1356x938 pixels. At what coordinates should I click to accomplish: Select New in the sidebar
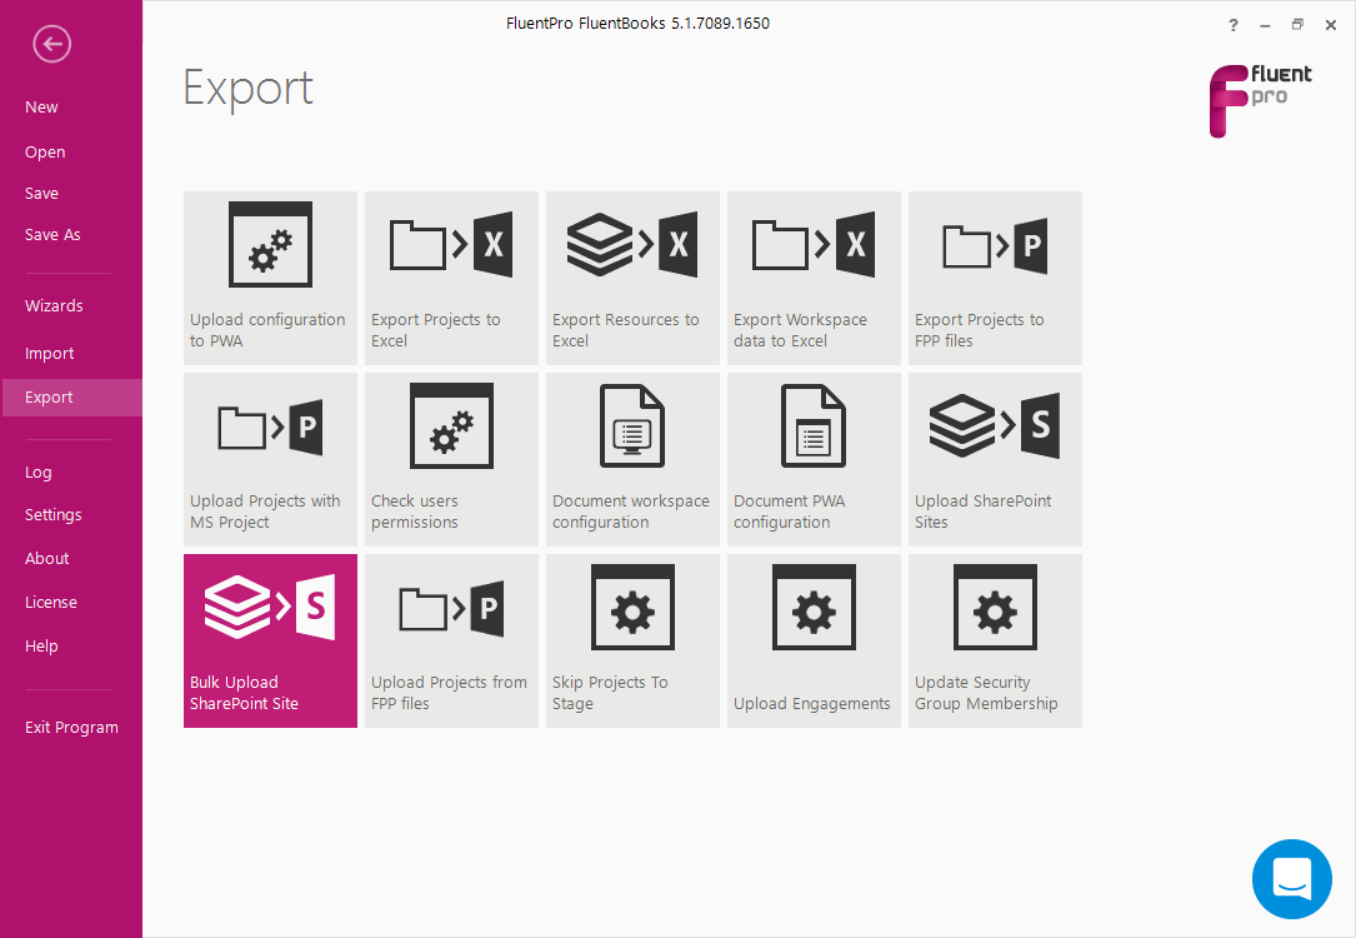tap(41, 107)
